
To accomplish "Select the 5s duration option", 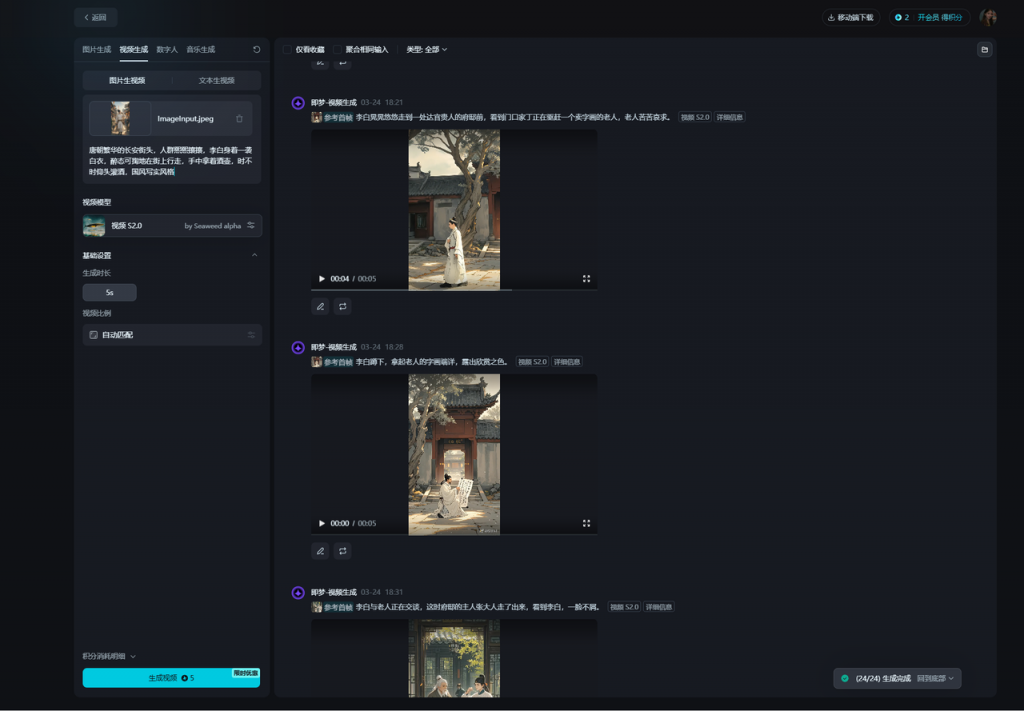I will coord(110,292).
